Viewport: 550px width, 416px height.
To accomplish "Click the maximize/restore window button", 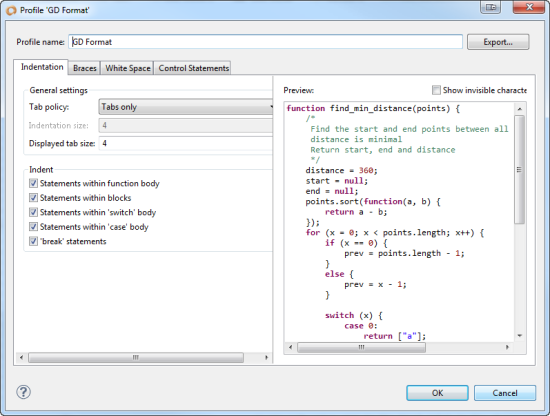I will point(491,7).
